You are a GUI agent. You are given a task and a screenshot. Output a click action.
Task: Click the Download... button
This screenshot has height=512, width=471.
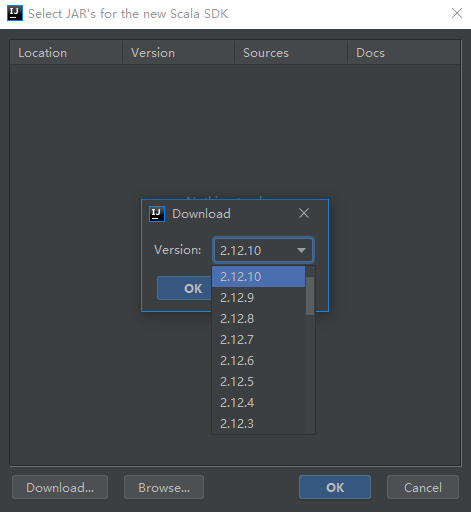click(60, 487)
